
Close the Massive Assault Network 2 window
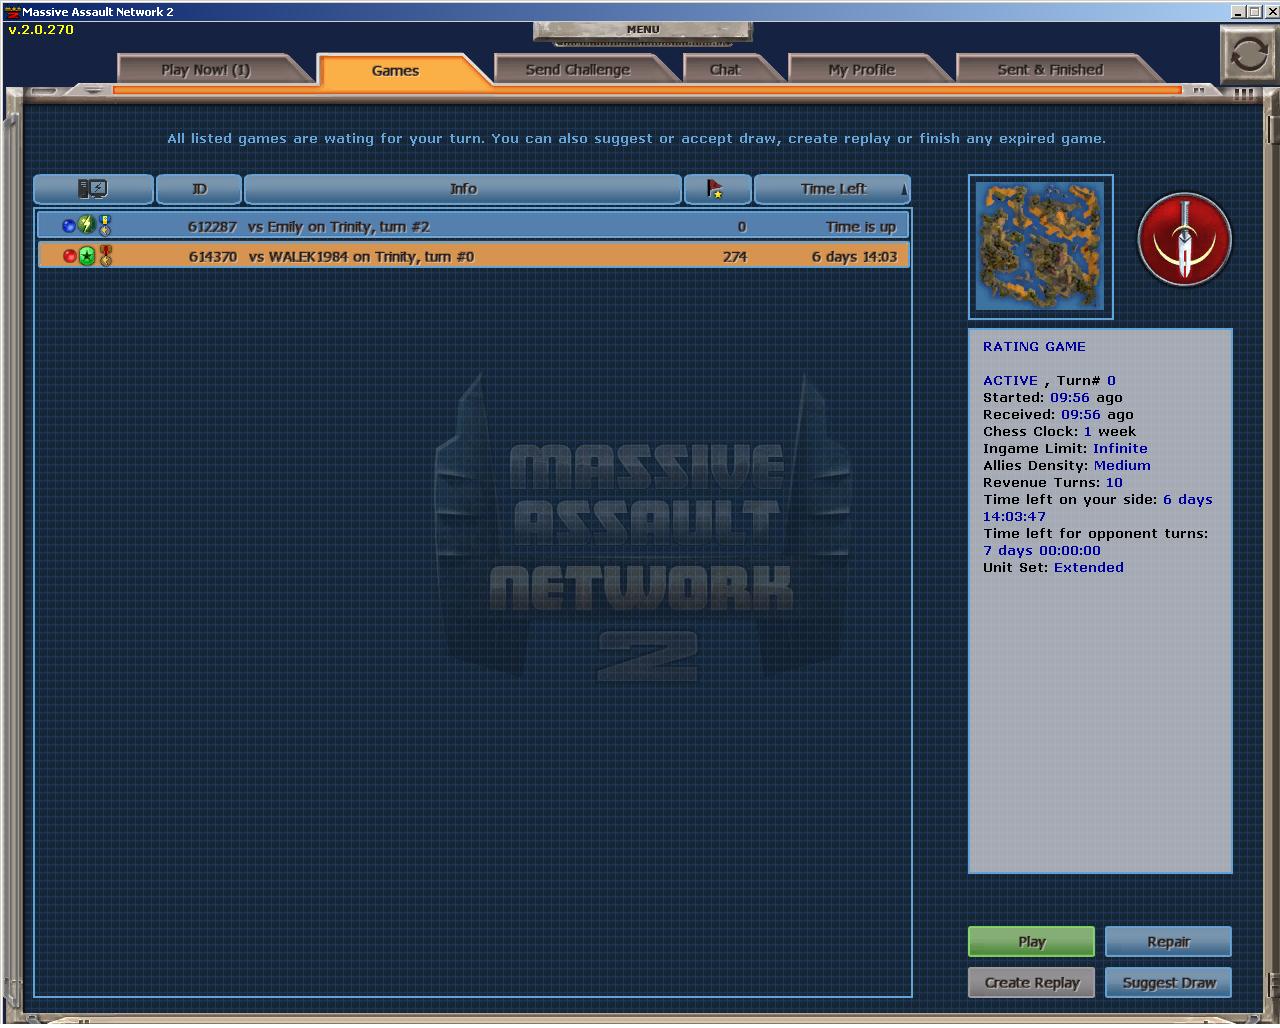click(x=1270, y=12)
